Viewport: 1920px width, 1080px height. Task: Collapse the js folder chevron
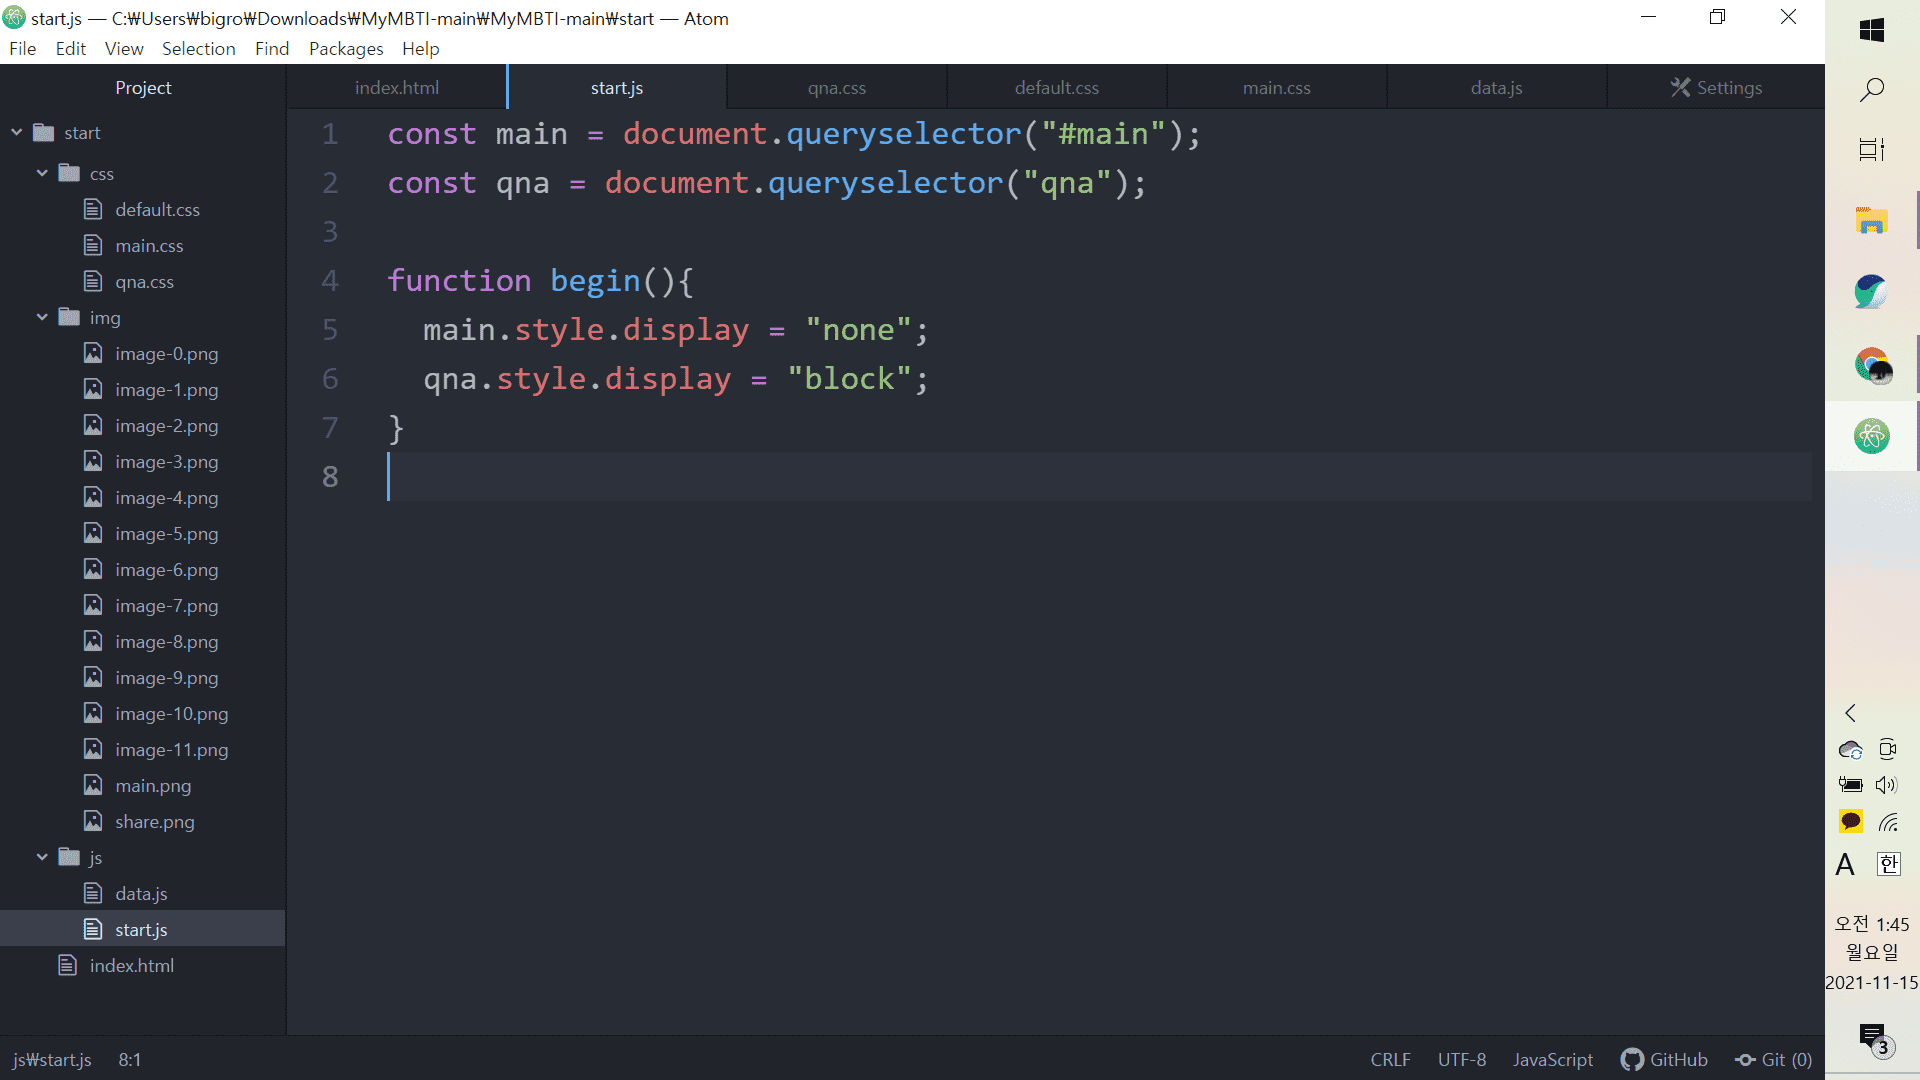(x=42, y=857)
